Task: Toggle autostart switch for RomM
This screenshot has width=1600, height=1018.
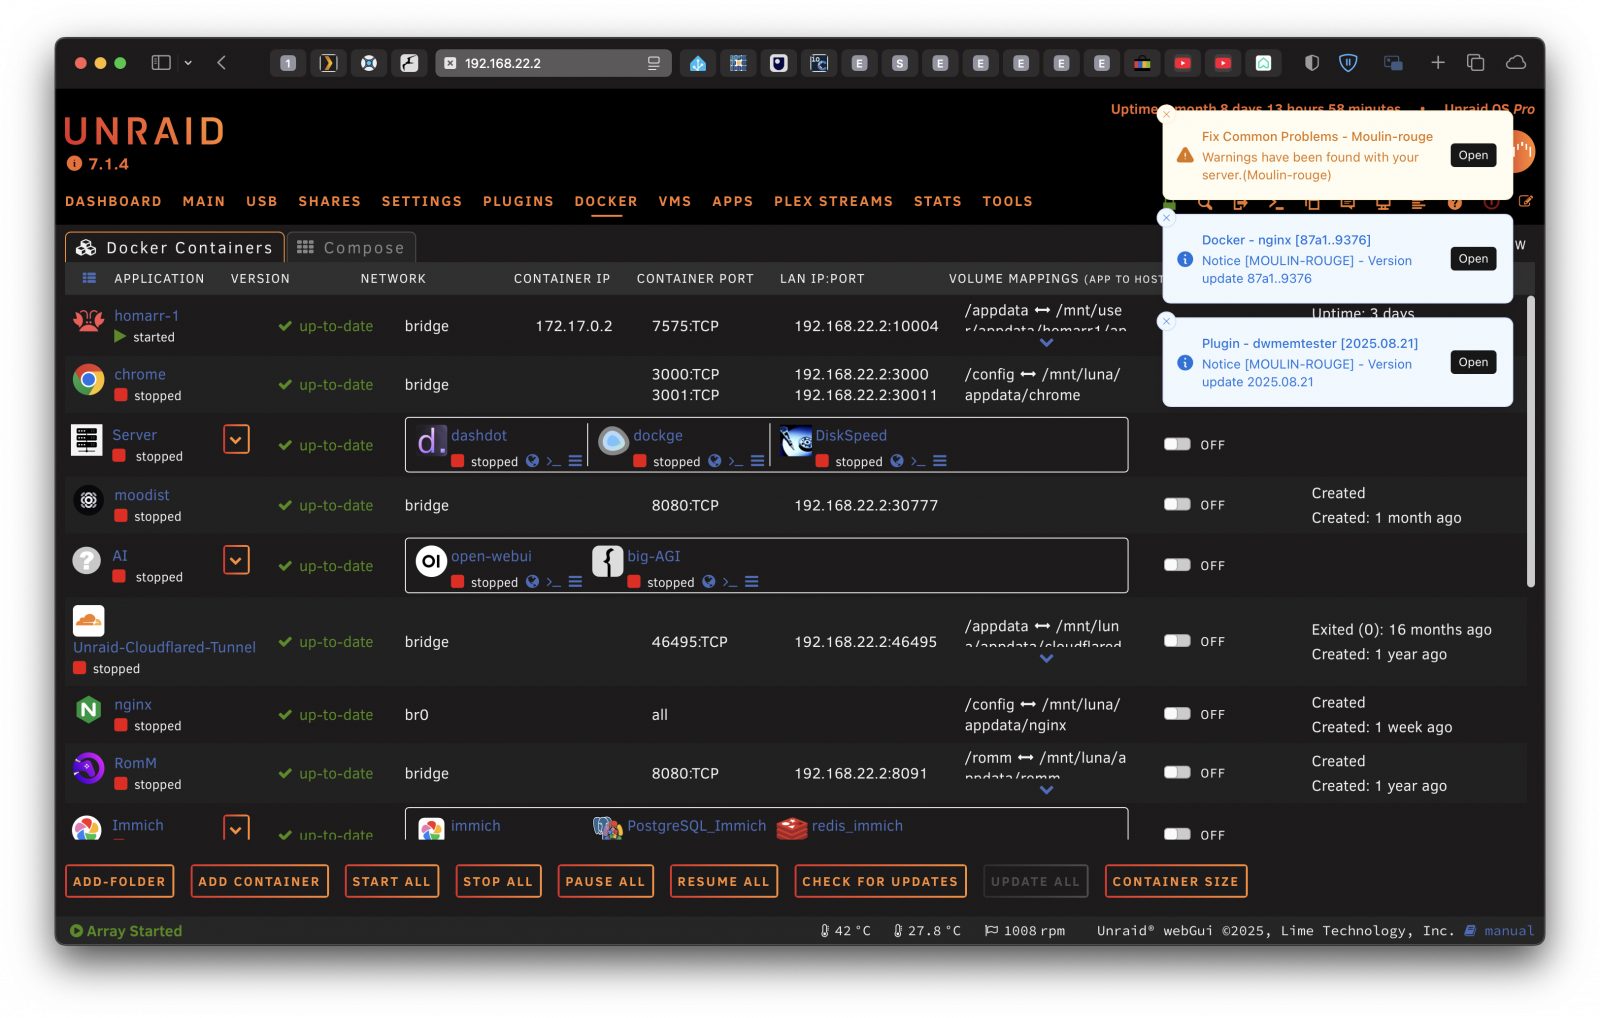Action: coord(1177,773)
